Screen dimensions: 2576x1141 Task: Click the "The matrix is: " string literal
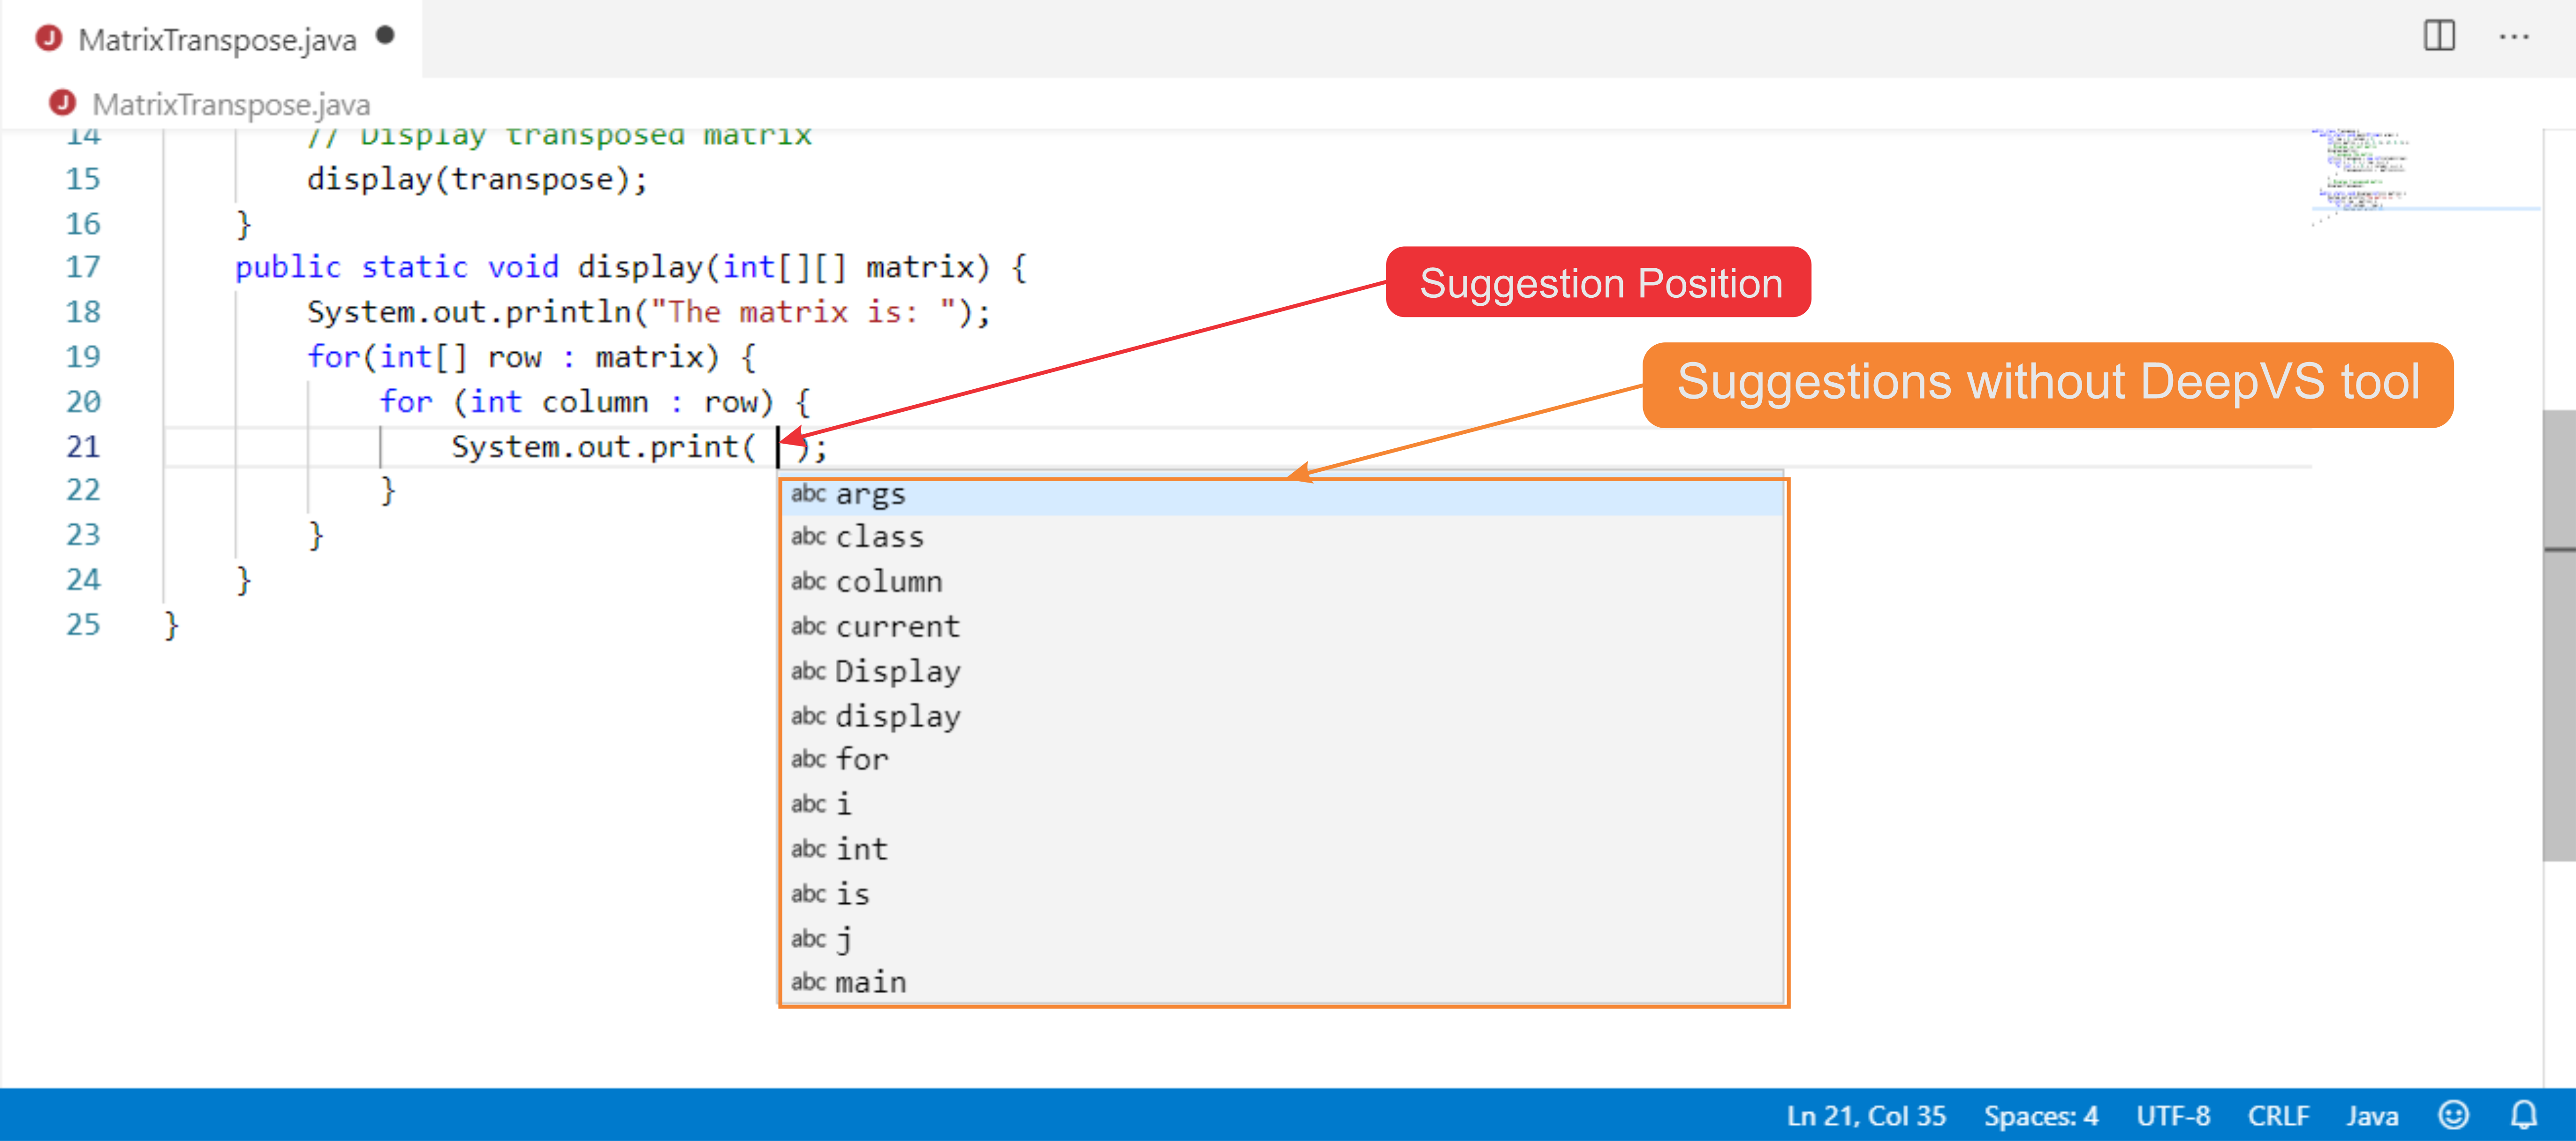tap(804, 313)
